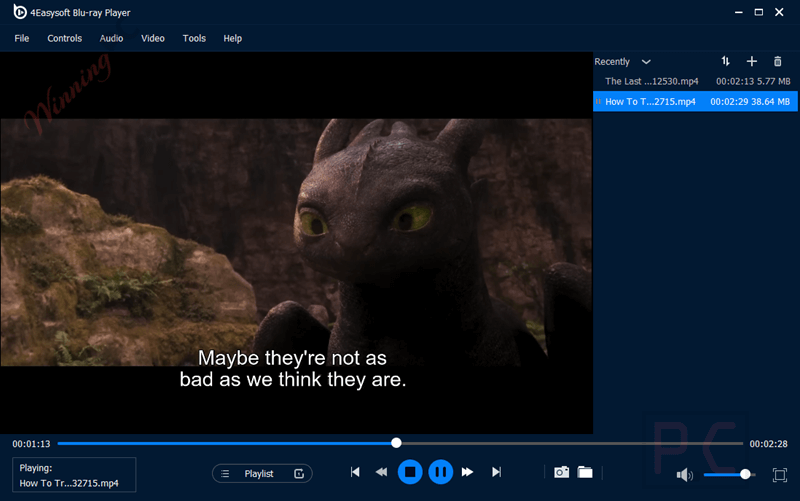800x501 pixels.
Task: Pause the playing video
Action: [441, 472]
